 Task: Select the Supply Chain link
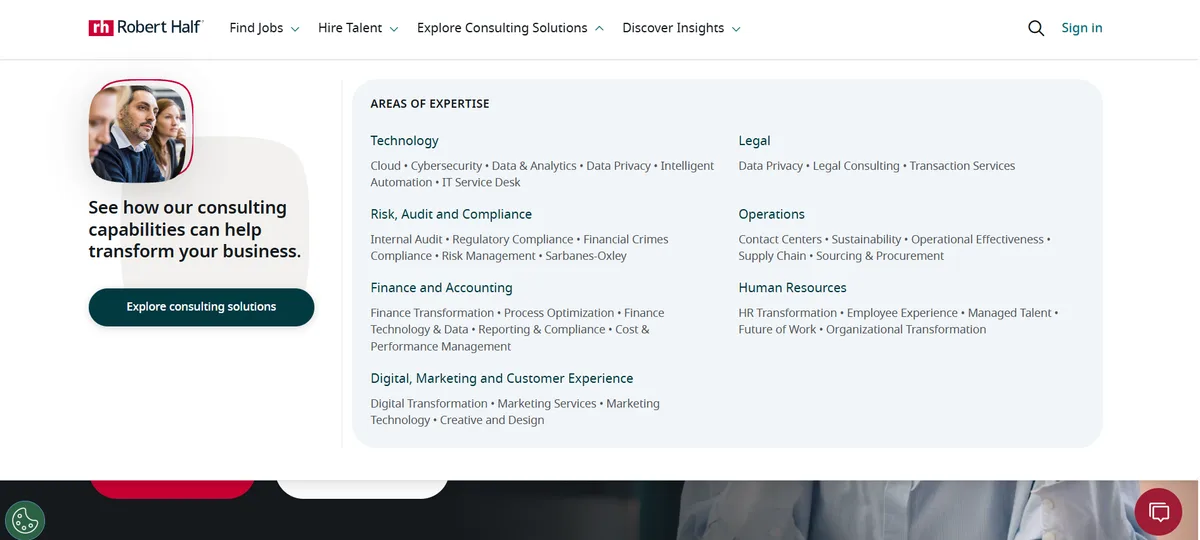click(x=772, y=256)
